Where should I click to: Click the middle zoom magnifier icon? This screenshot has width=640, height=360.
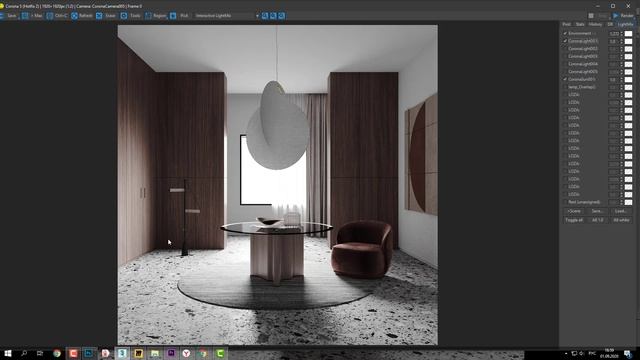coord(273,16)
